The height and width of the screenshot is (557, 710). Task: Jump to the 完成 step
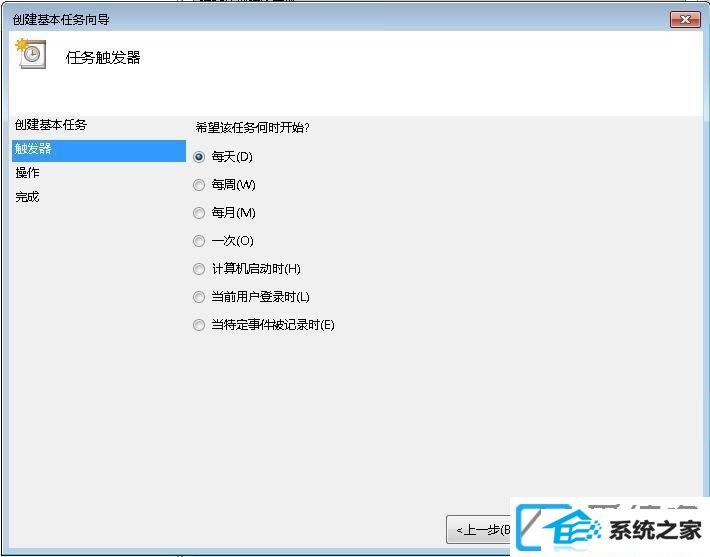click(x=27, y=197)
